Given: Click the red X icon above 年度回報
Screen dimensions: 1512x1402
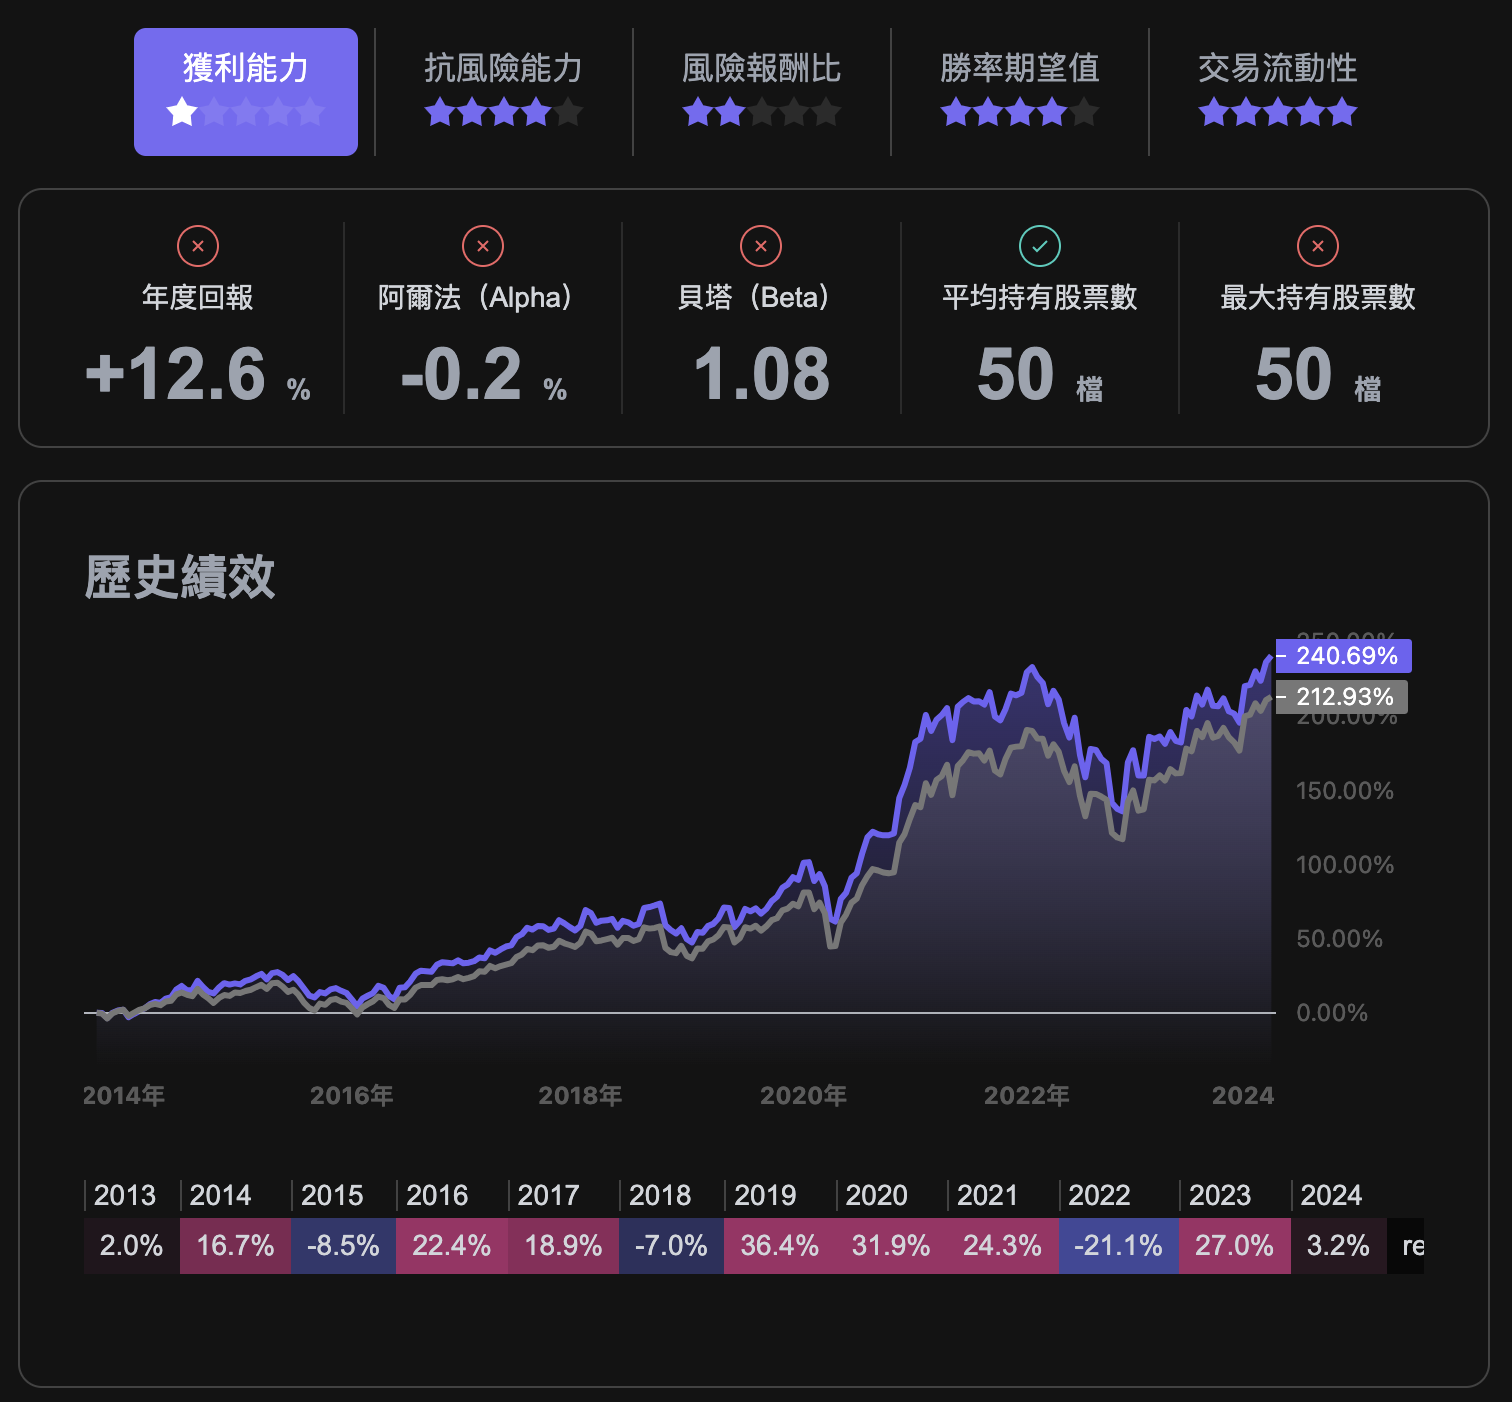Looking at the screenshot, I should [197, 246].
